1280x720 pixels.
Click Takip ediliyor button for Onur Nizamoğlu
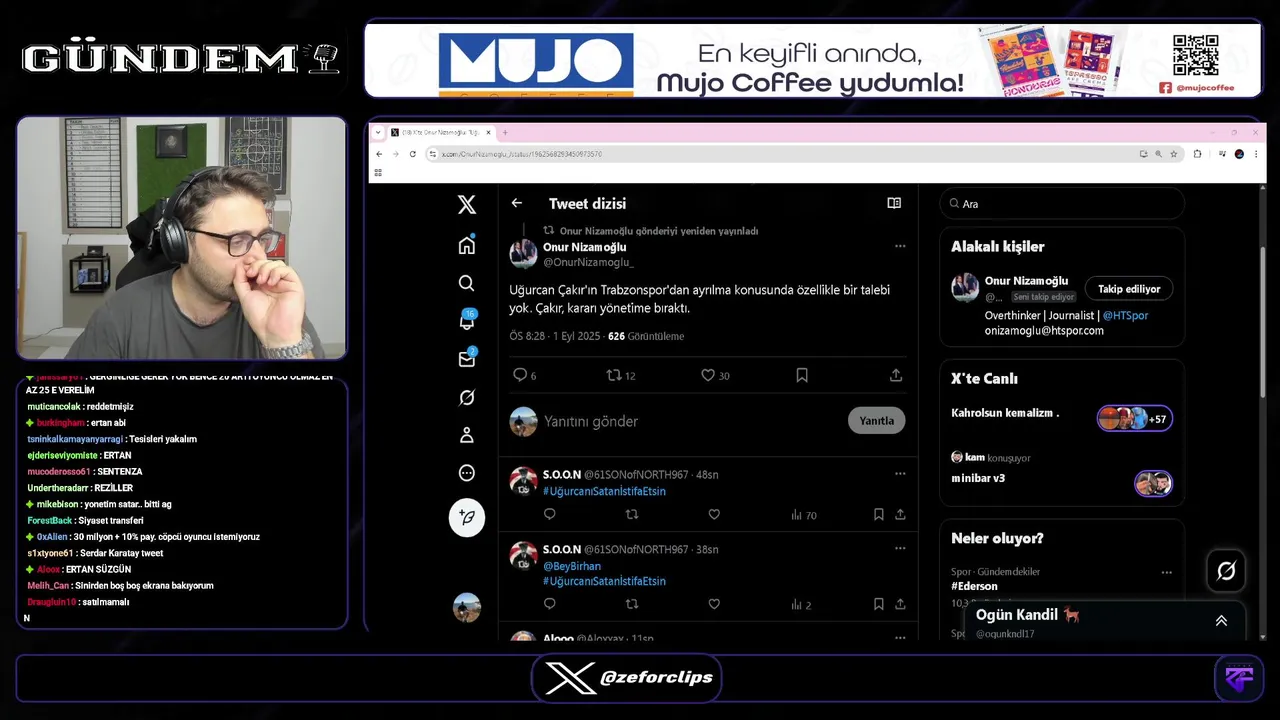coord(1129,289)
